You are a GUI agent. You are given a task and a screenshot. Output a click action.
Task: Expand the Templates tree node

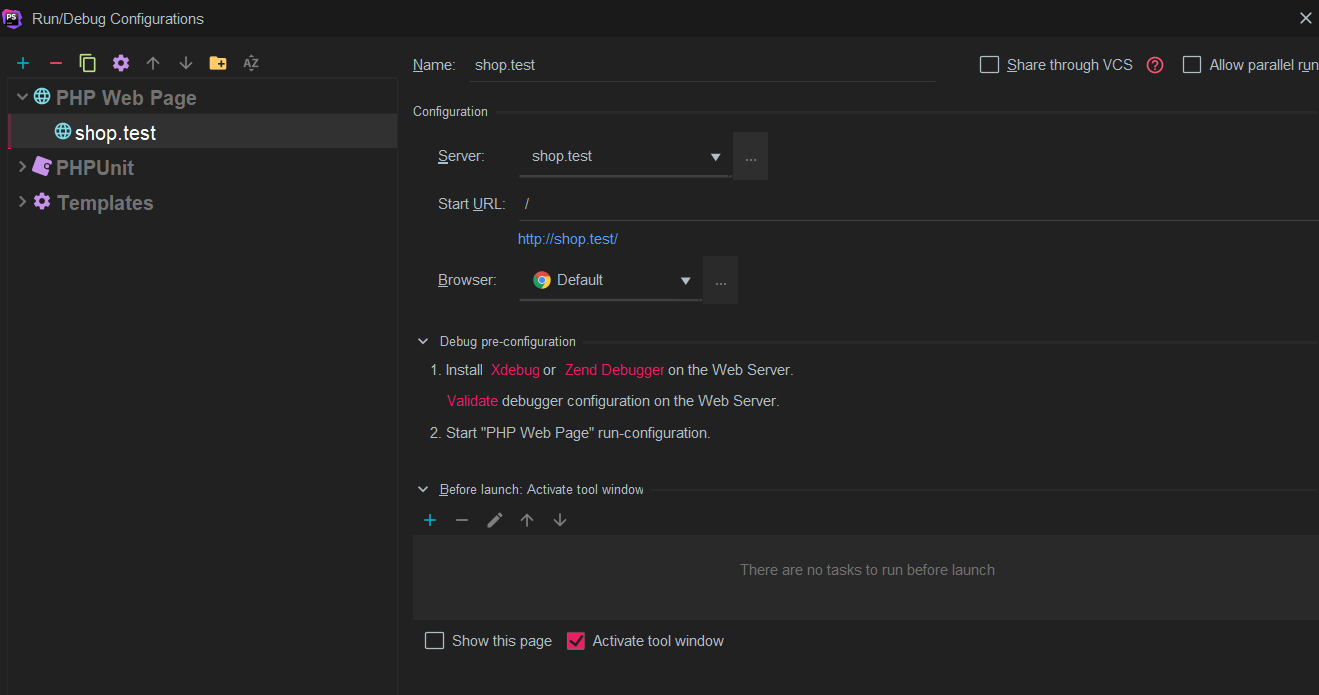pyautogui.click(x=23, y=202)
